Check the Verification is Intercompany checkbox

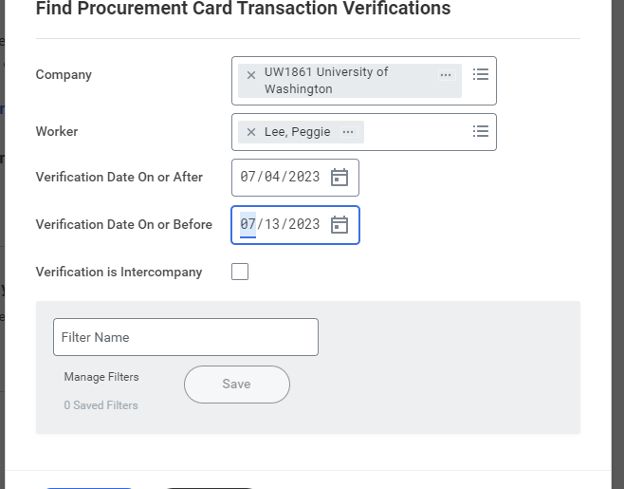(x=240, y=272)
